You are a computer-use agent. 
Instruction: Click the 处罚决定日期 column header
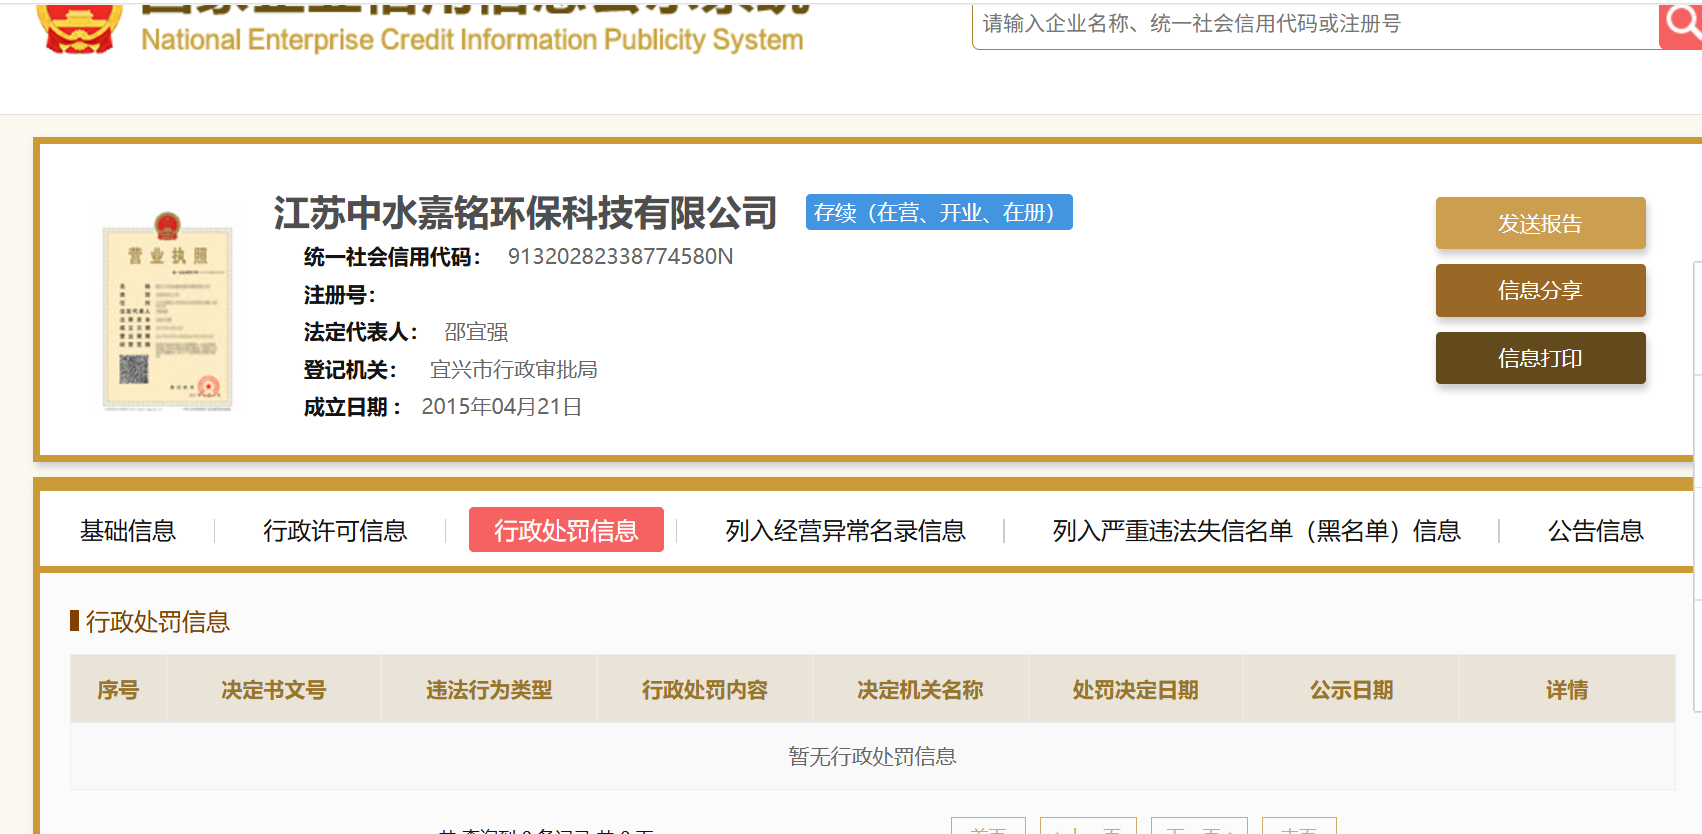(1136, 690)
